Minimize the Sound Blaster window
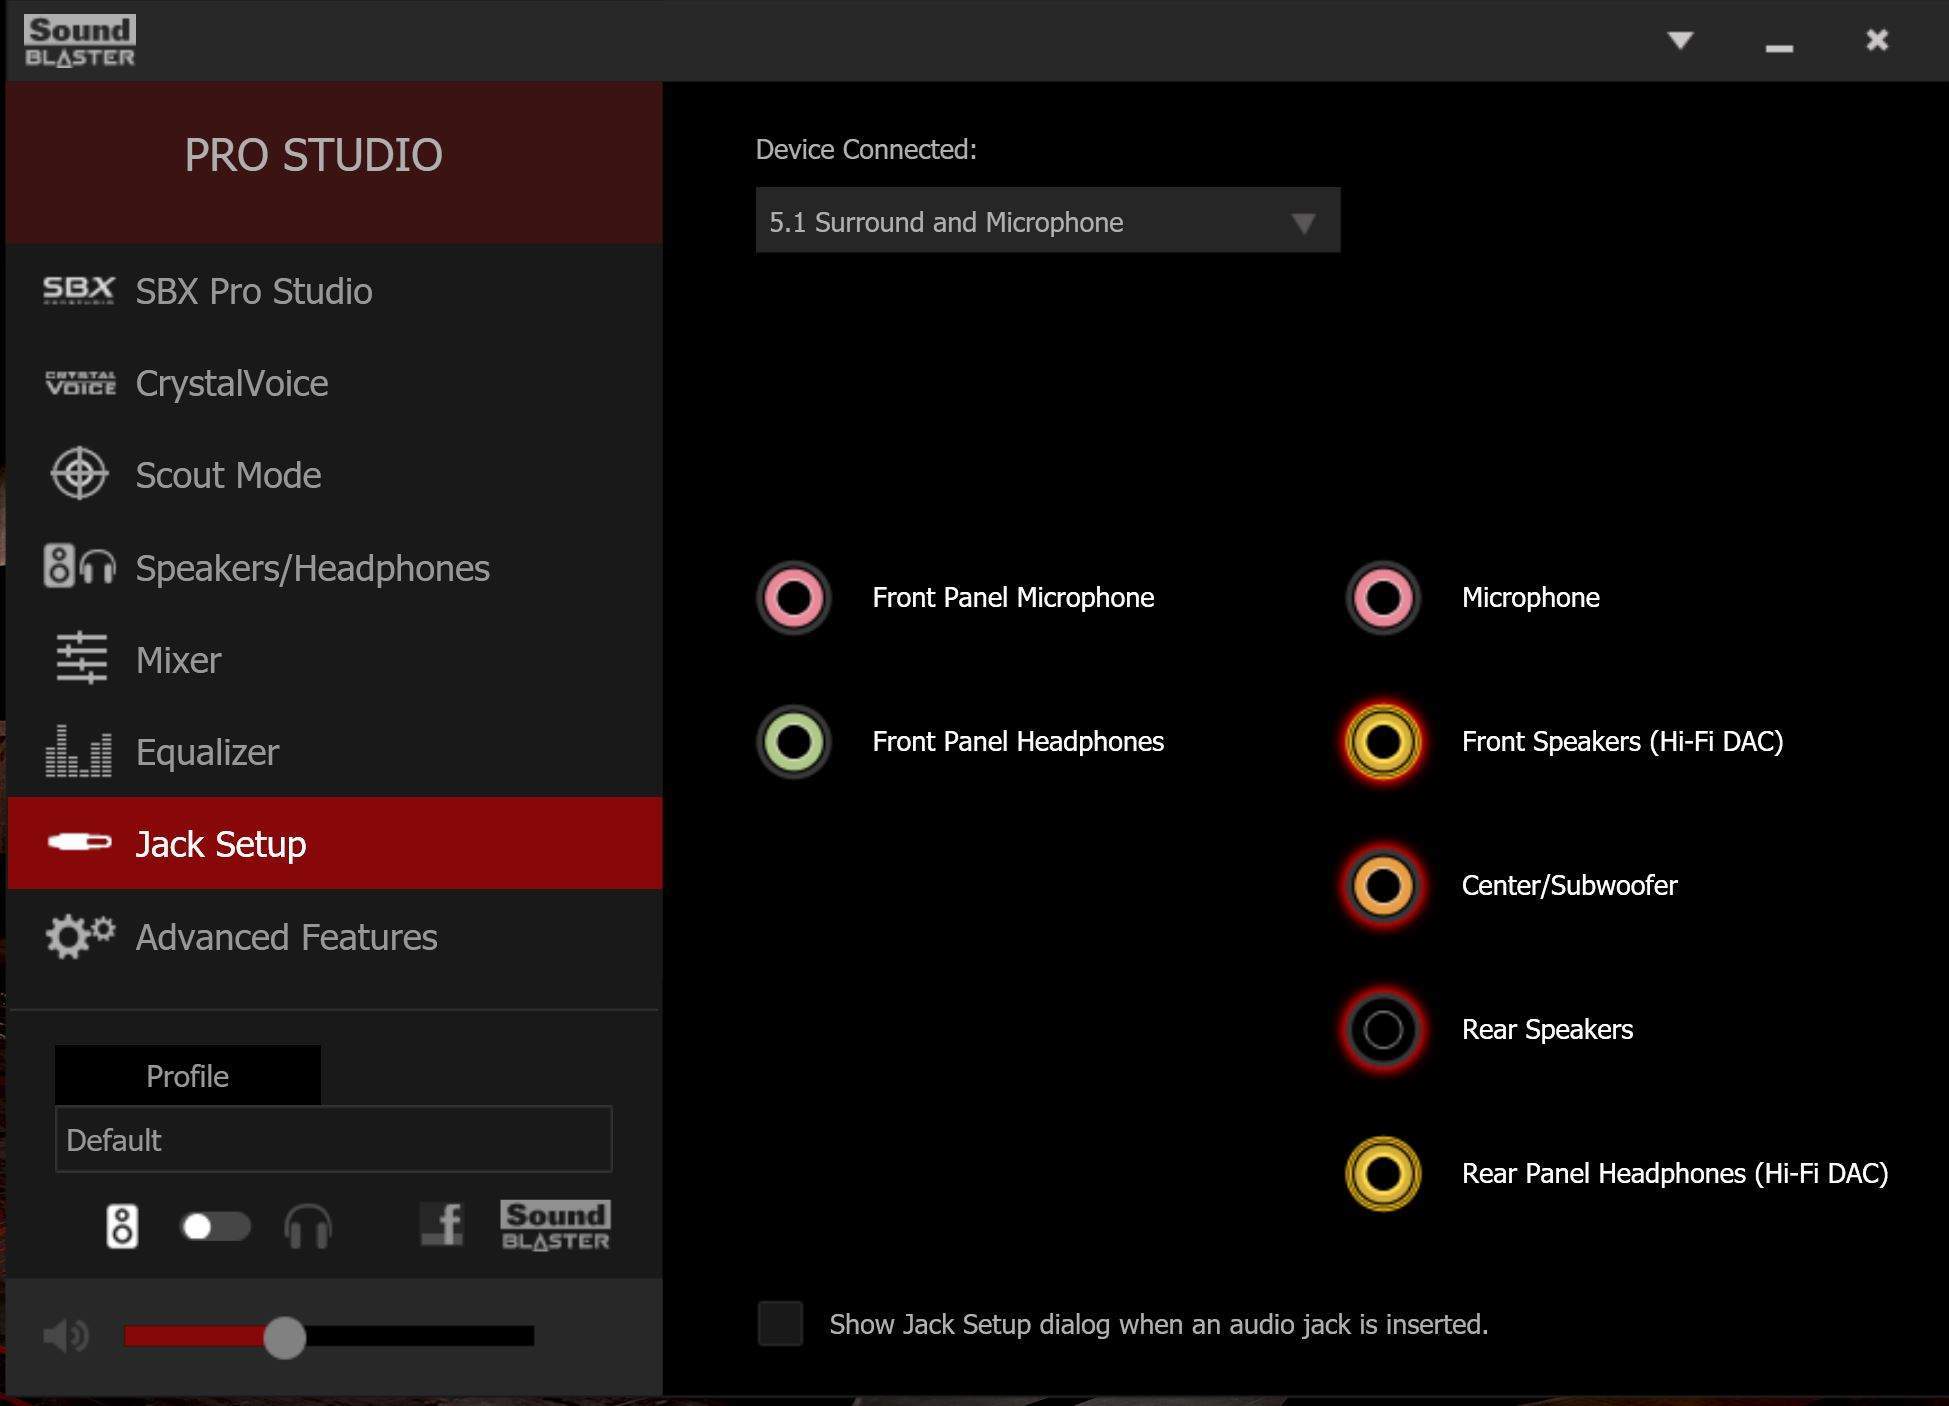 [x=1779, y=48]
